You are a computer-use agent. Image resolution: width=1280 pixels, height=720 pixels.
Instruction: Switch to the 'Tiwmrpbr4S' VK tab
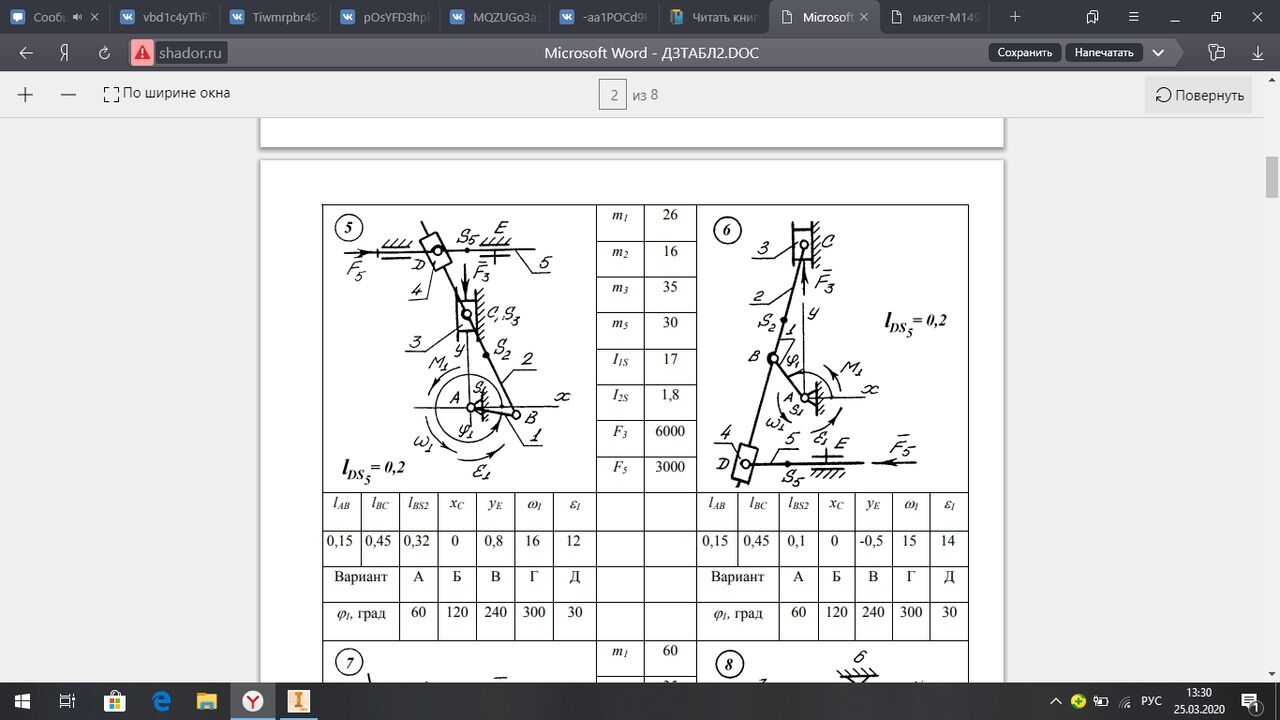coord(273,17)
